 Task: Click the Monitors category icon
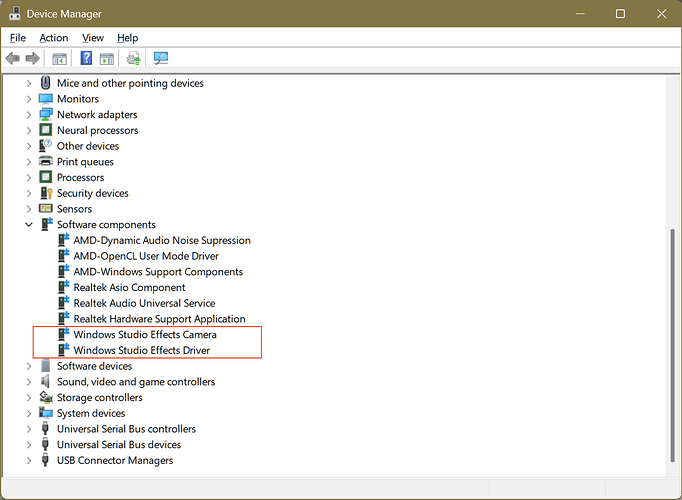point(46,99)
